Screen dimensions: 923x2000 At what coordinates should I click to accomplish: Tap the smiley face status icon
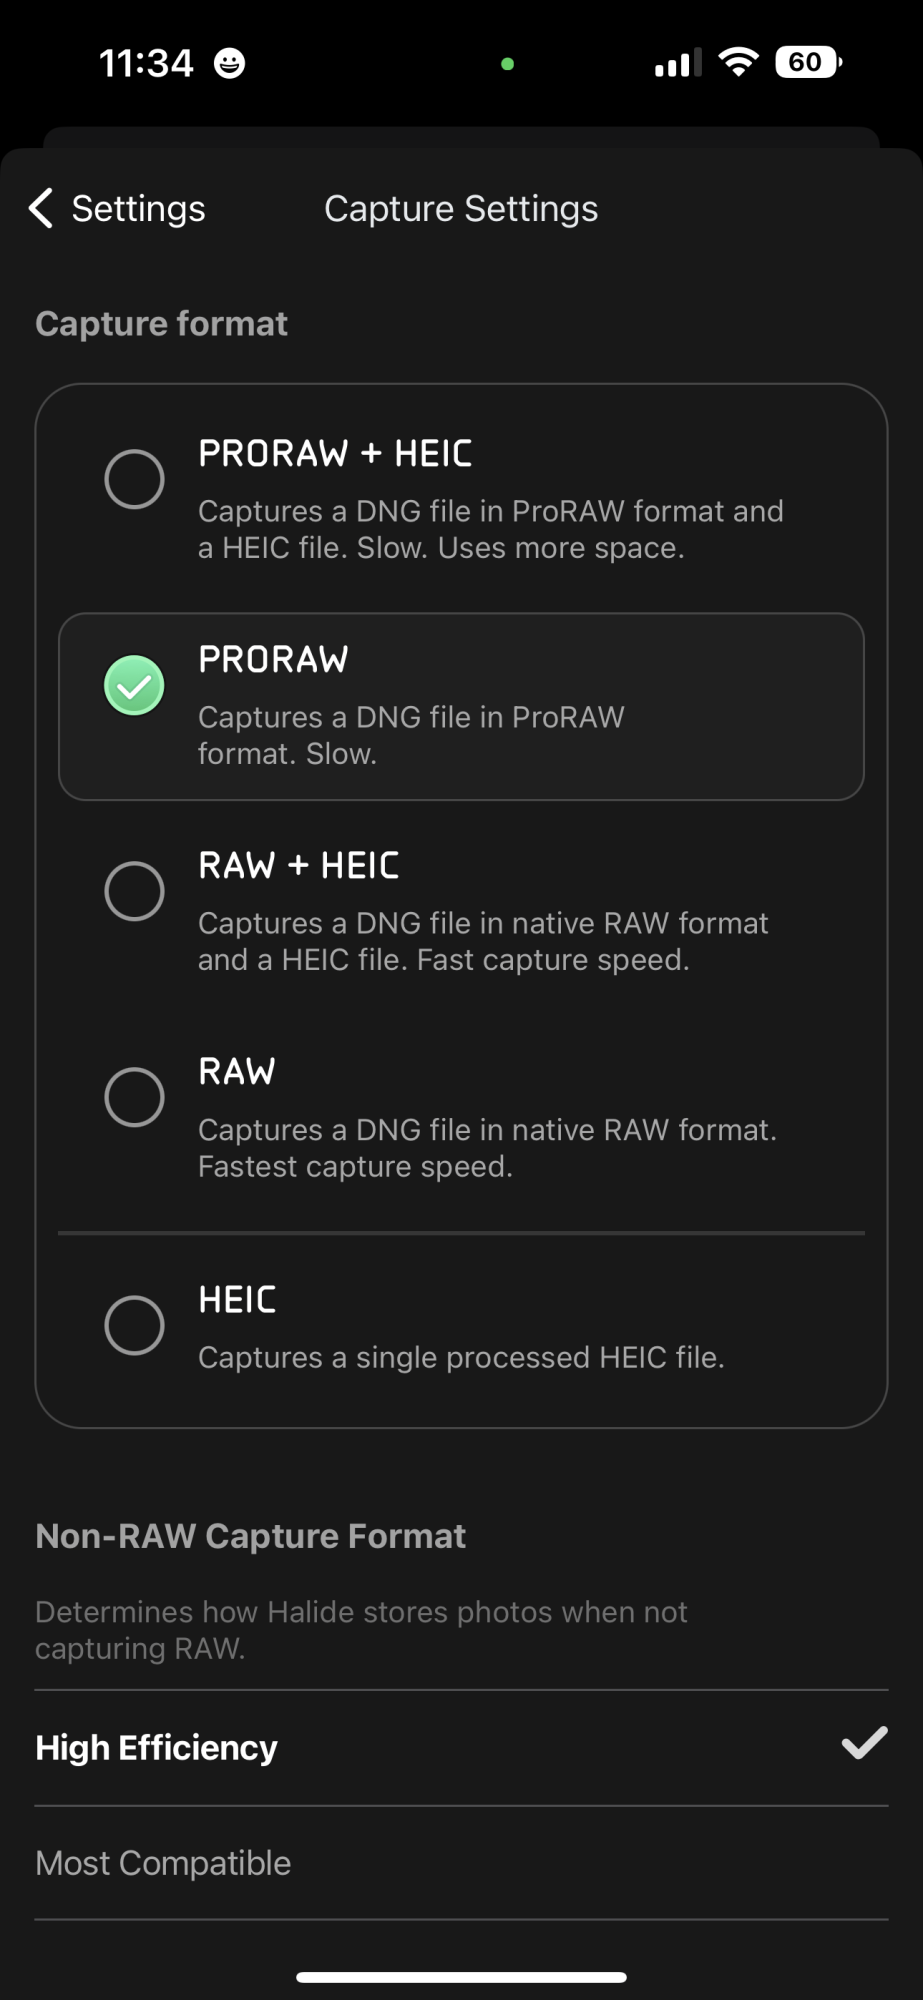pyautogui.click(x=230, y=63)
